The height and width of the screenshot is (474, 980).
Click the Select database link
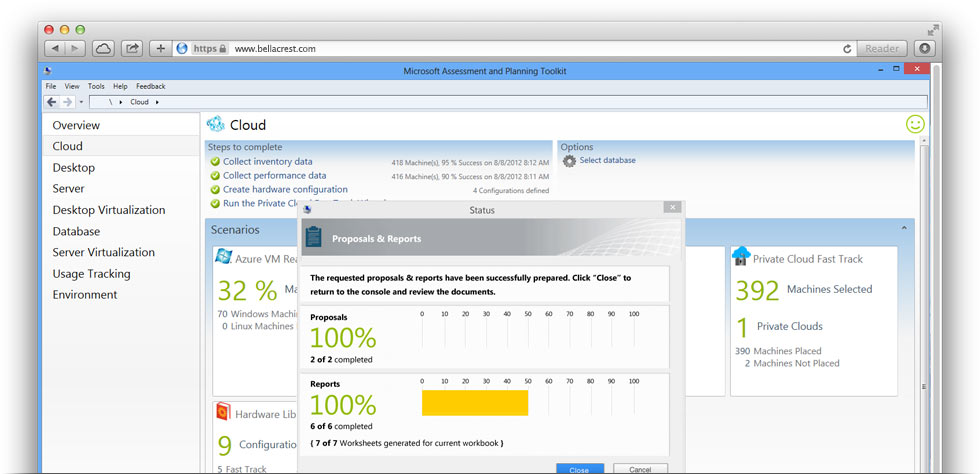pos(608,160)
